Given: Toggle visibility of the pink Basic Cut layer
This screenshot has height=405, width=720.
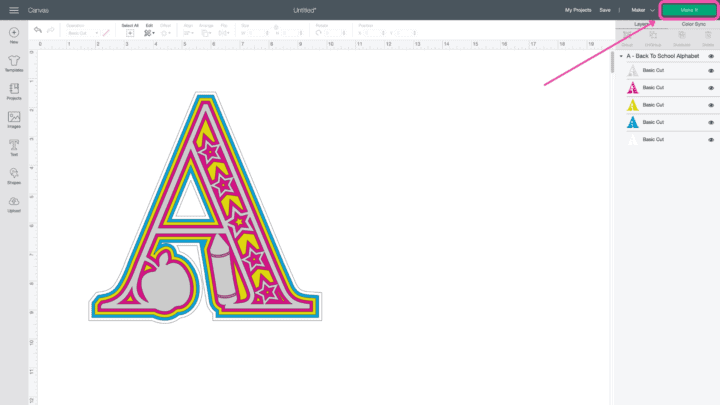Looking at the screenshot, I should pos(711,88).
